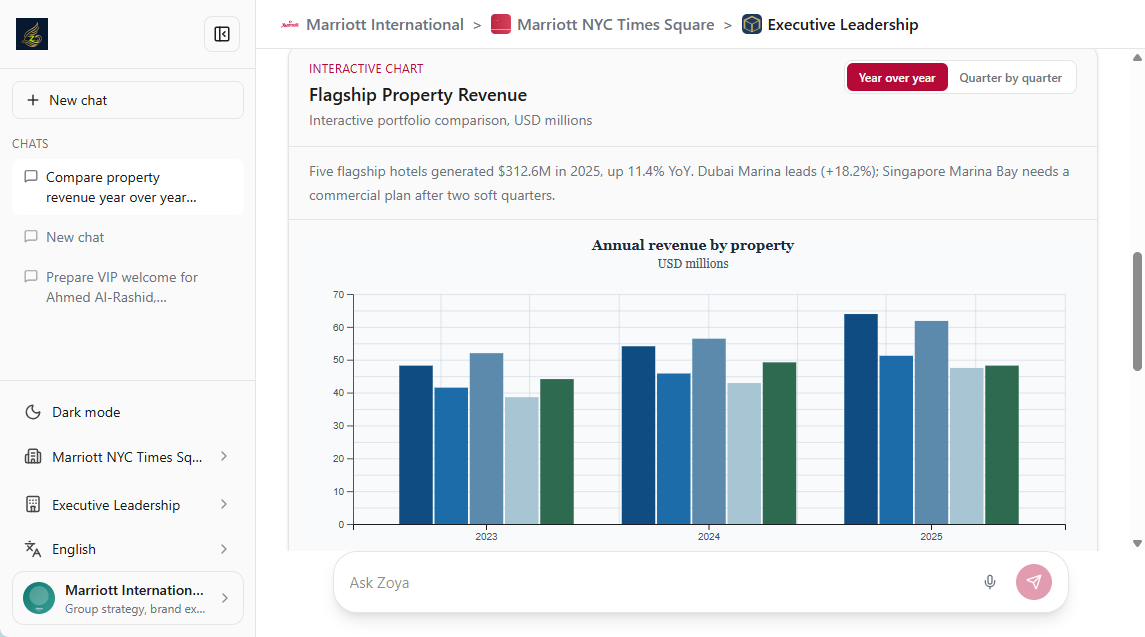Screen dimensions: 1145x637
Task: Click red property icon in breadcrumb
Action: point(501,25)
